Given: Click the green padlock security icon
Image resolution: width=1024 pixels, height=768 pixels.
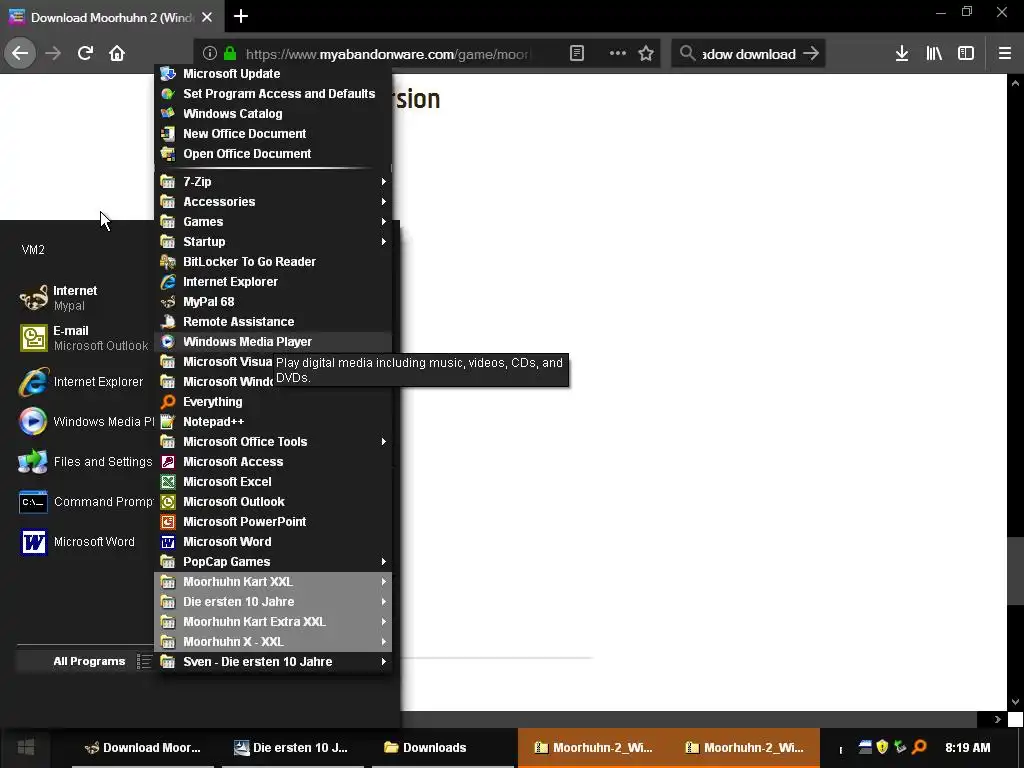Looking at the screenshot, I should pyautogui.click(x=230, y=53).
